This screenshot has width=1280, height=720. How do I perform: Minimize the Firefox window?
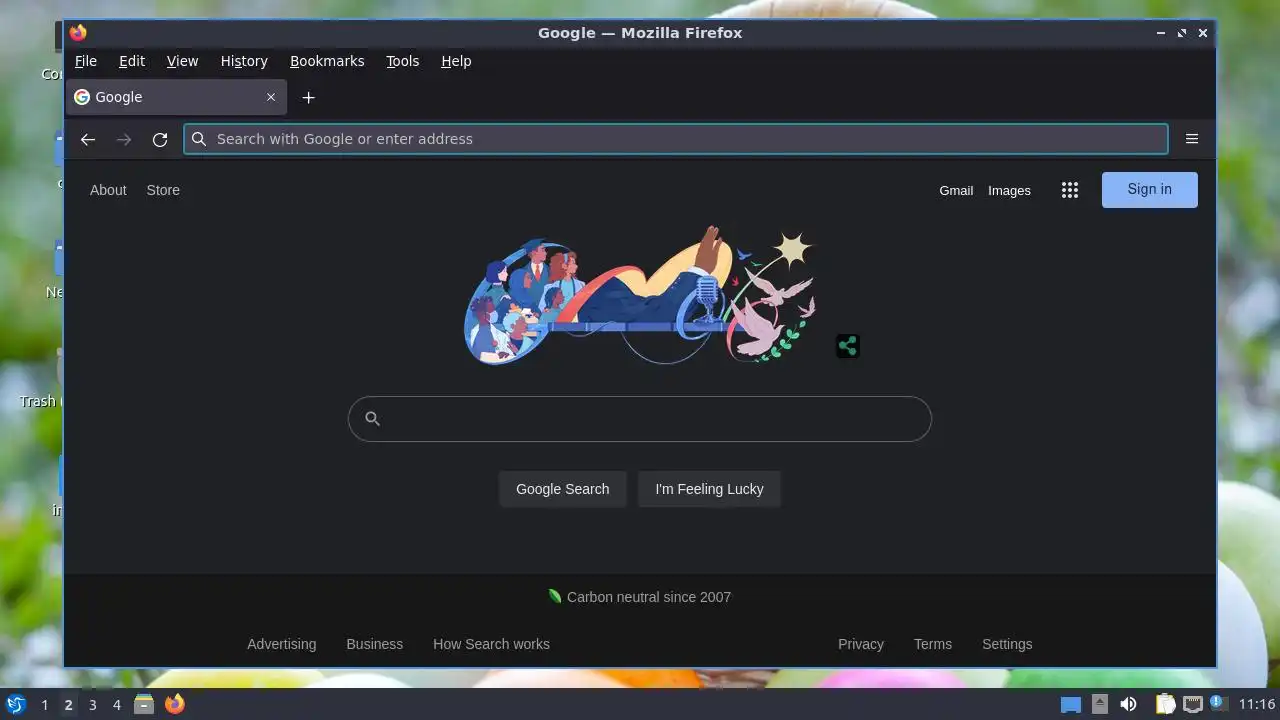pyautogui.click(x=1161, y=33)
